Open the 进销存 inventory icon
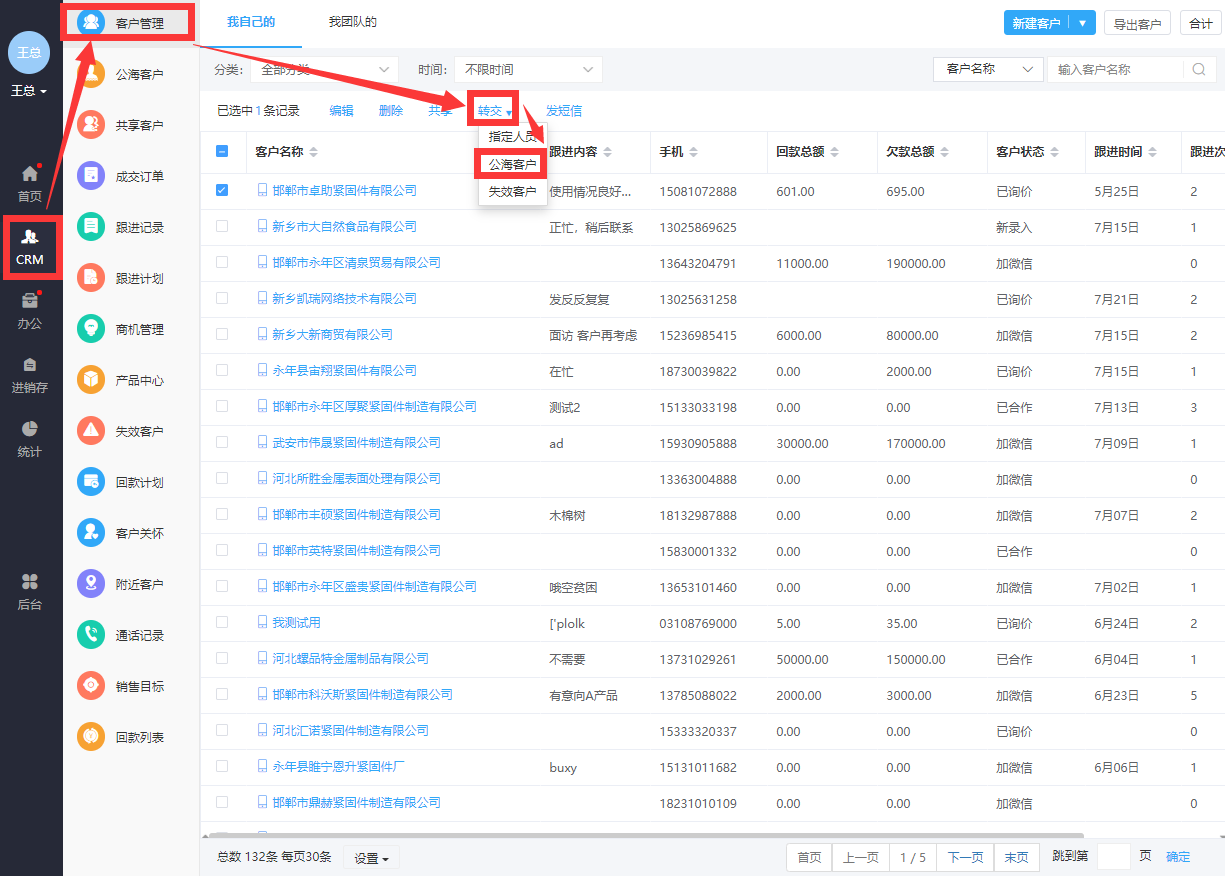 tap(30, 365)
